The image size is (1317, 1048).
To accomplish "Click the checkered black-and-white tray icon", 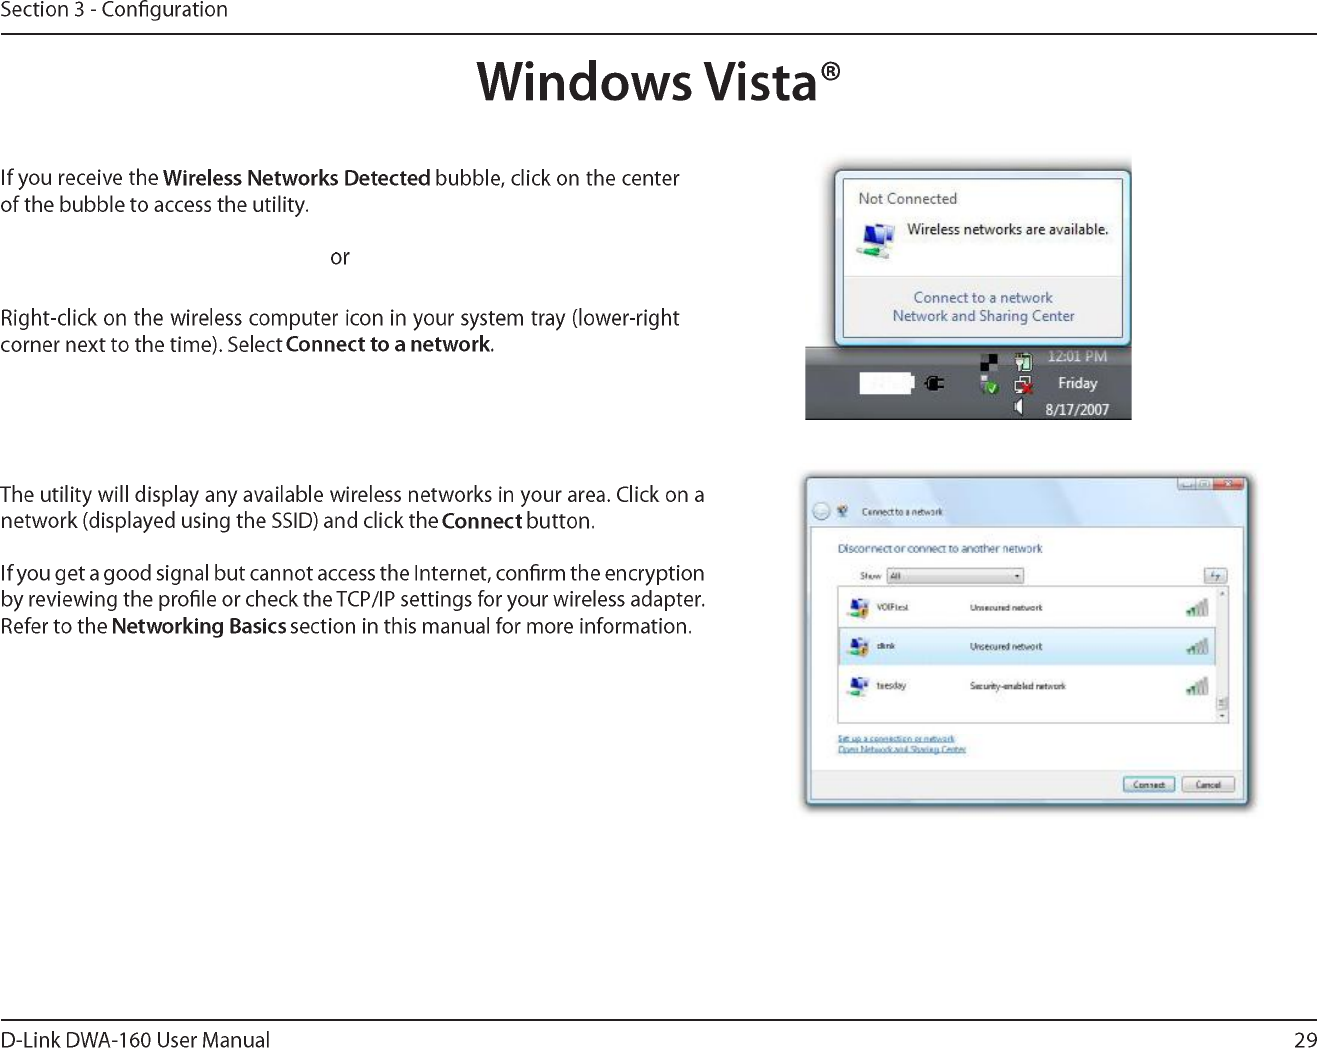I will (x=989, y=362).
